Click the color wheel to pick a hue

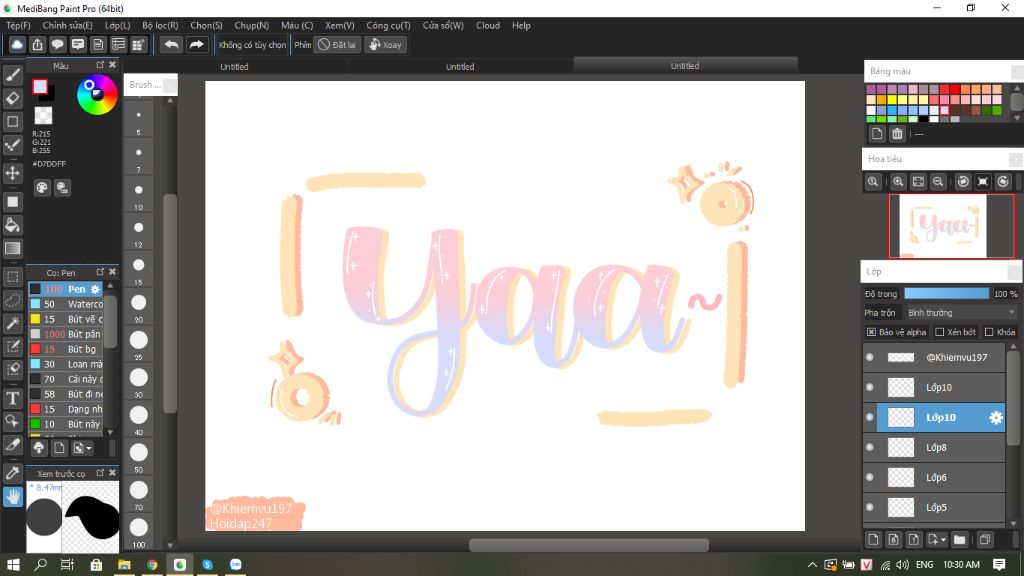point(97,95)
